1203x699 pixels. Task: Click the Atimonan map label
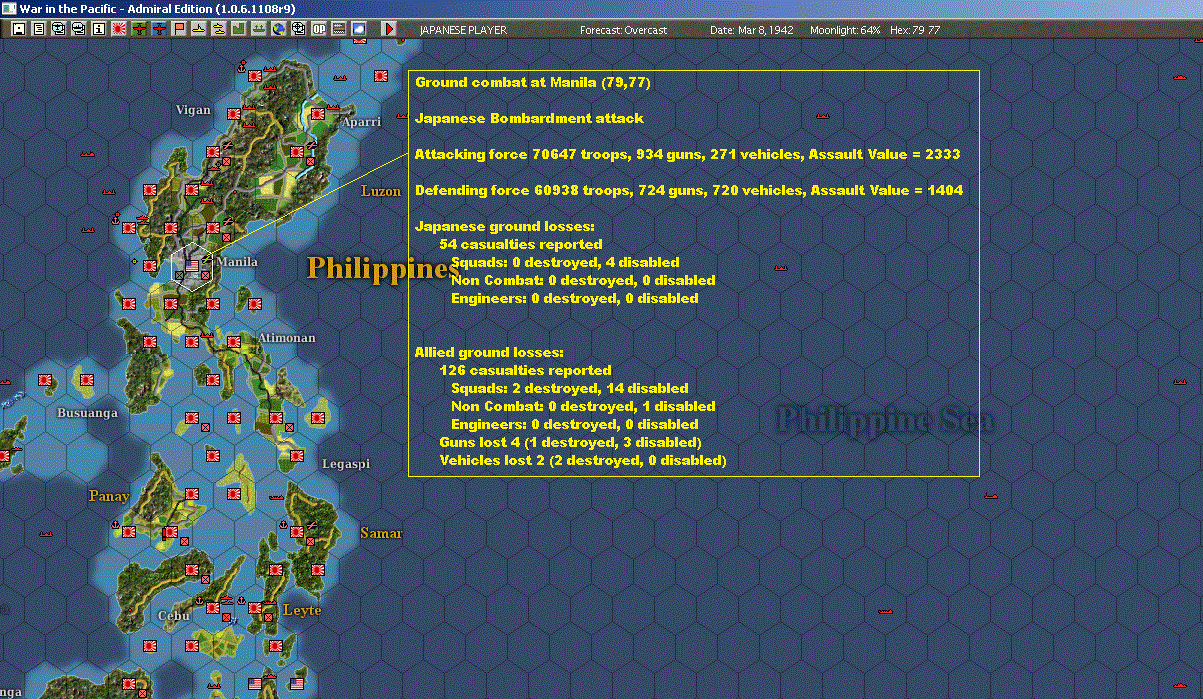(x=287, y=338)
